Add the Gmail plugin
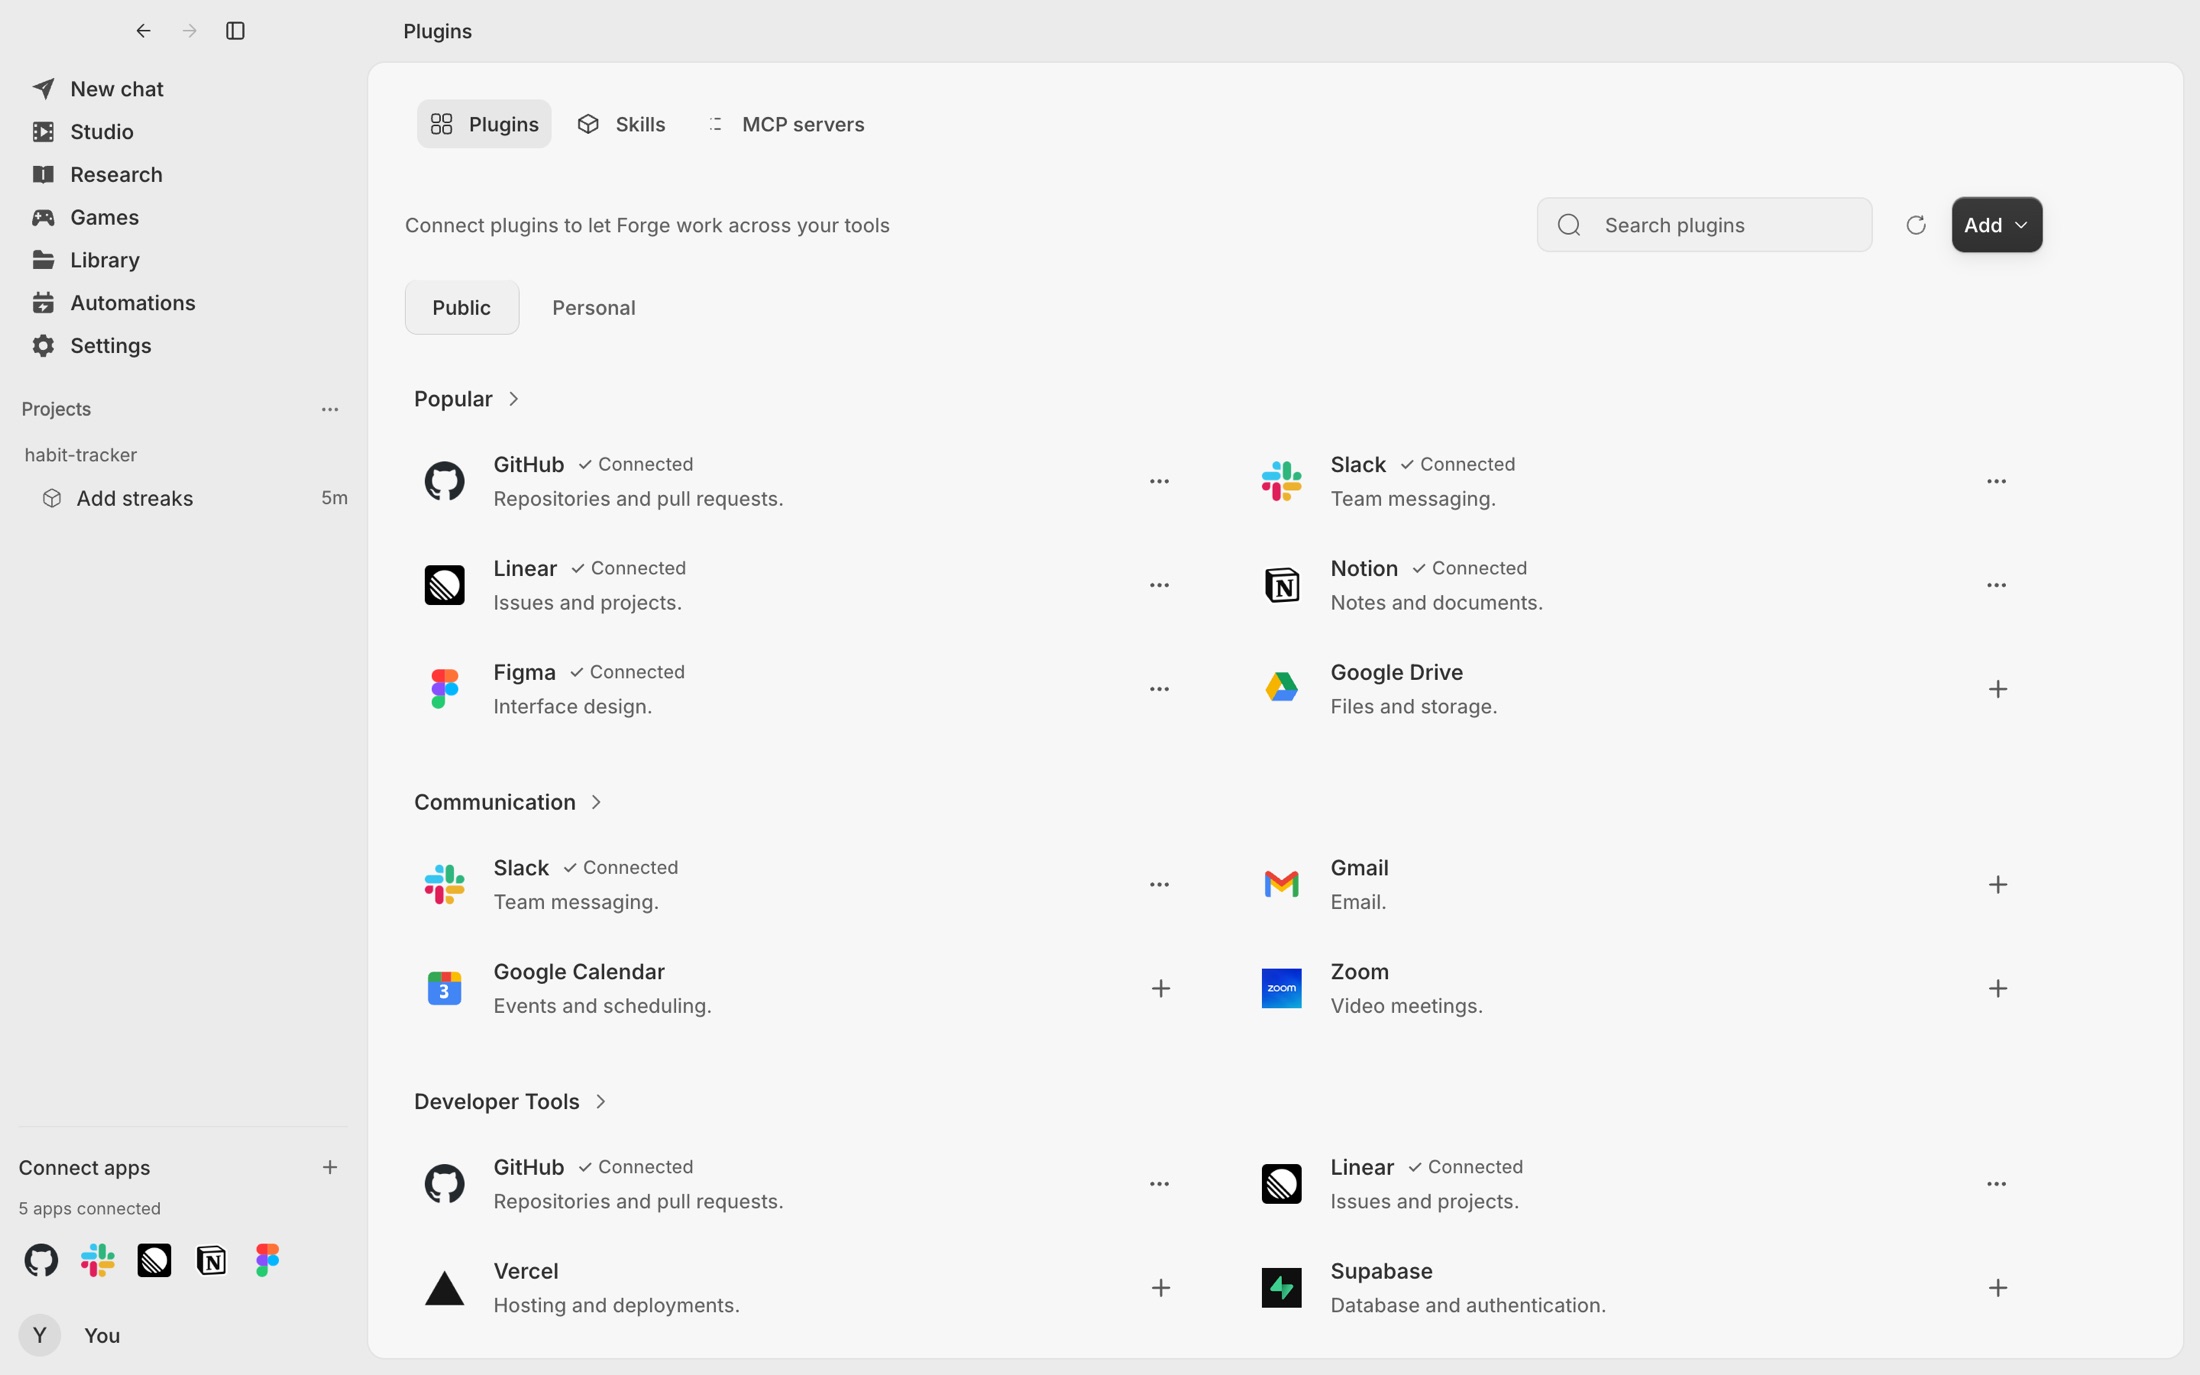The height and width of the screenshot is (1375, 2200). pos(1997,885)
